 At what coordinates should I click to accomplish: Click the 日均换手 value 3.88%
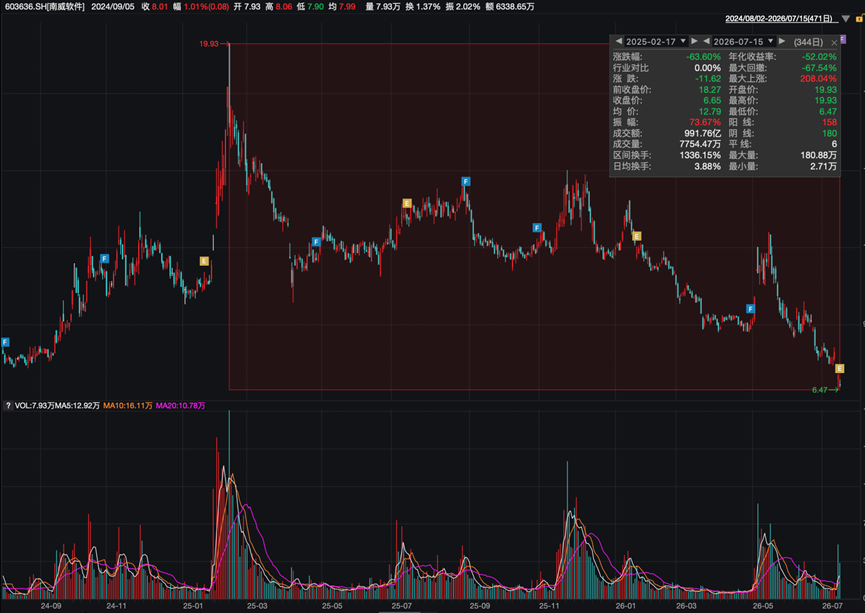click(708, 166)
